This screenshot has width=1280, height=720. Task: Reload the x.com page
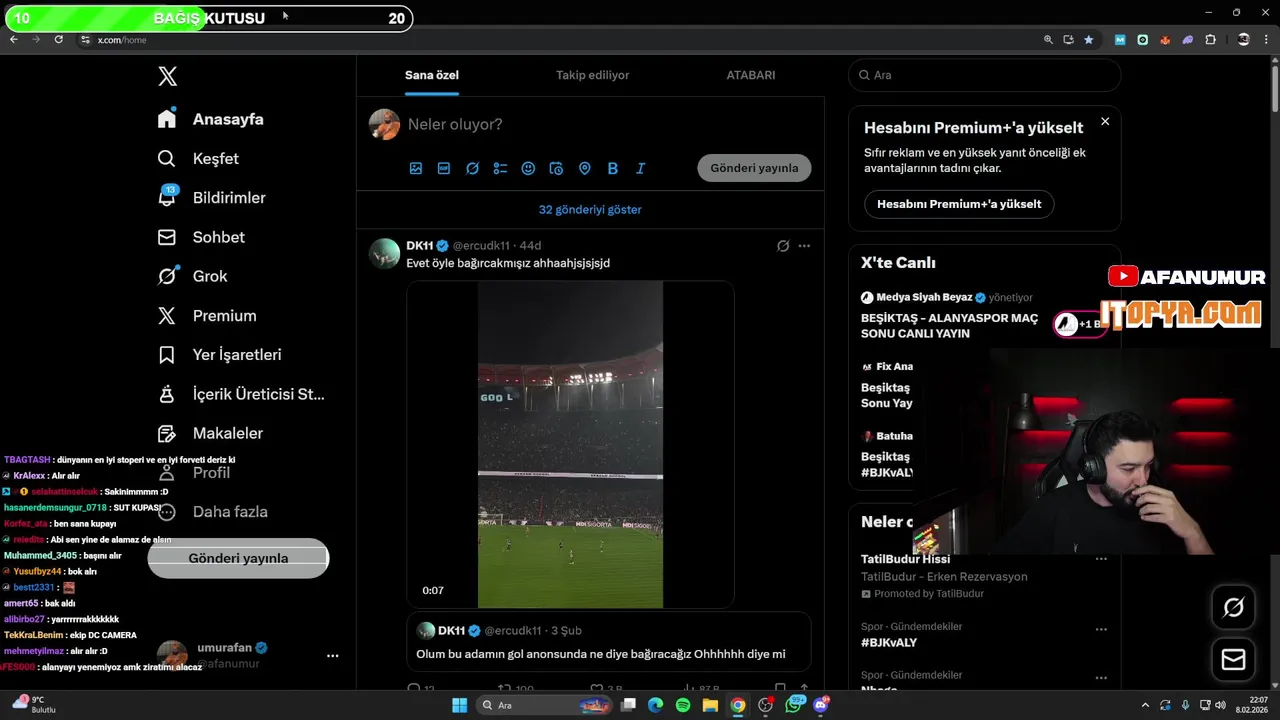(58, 39)
